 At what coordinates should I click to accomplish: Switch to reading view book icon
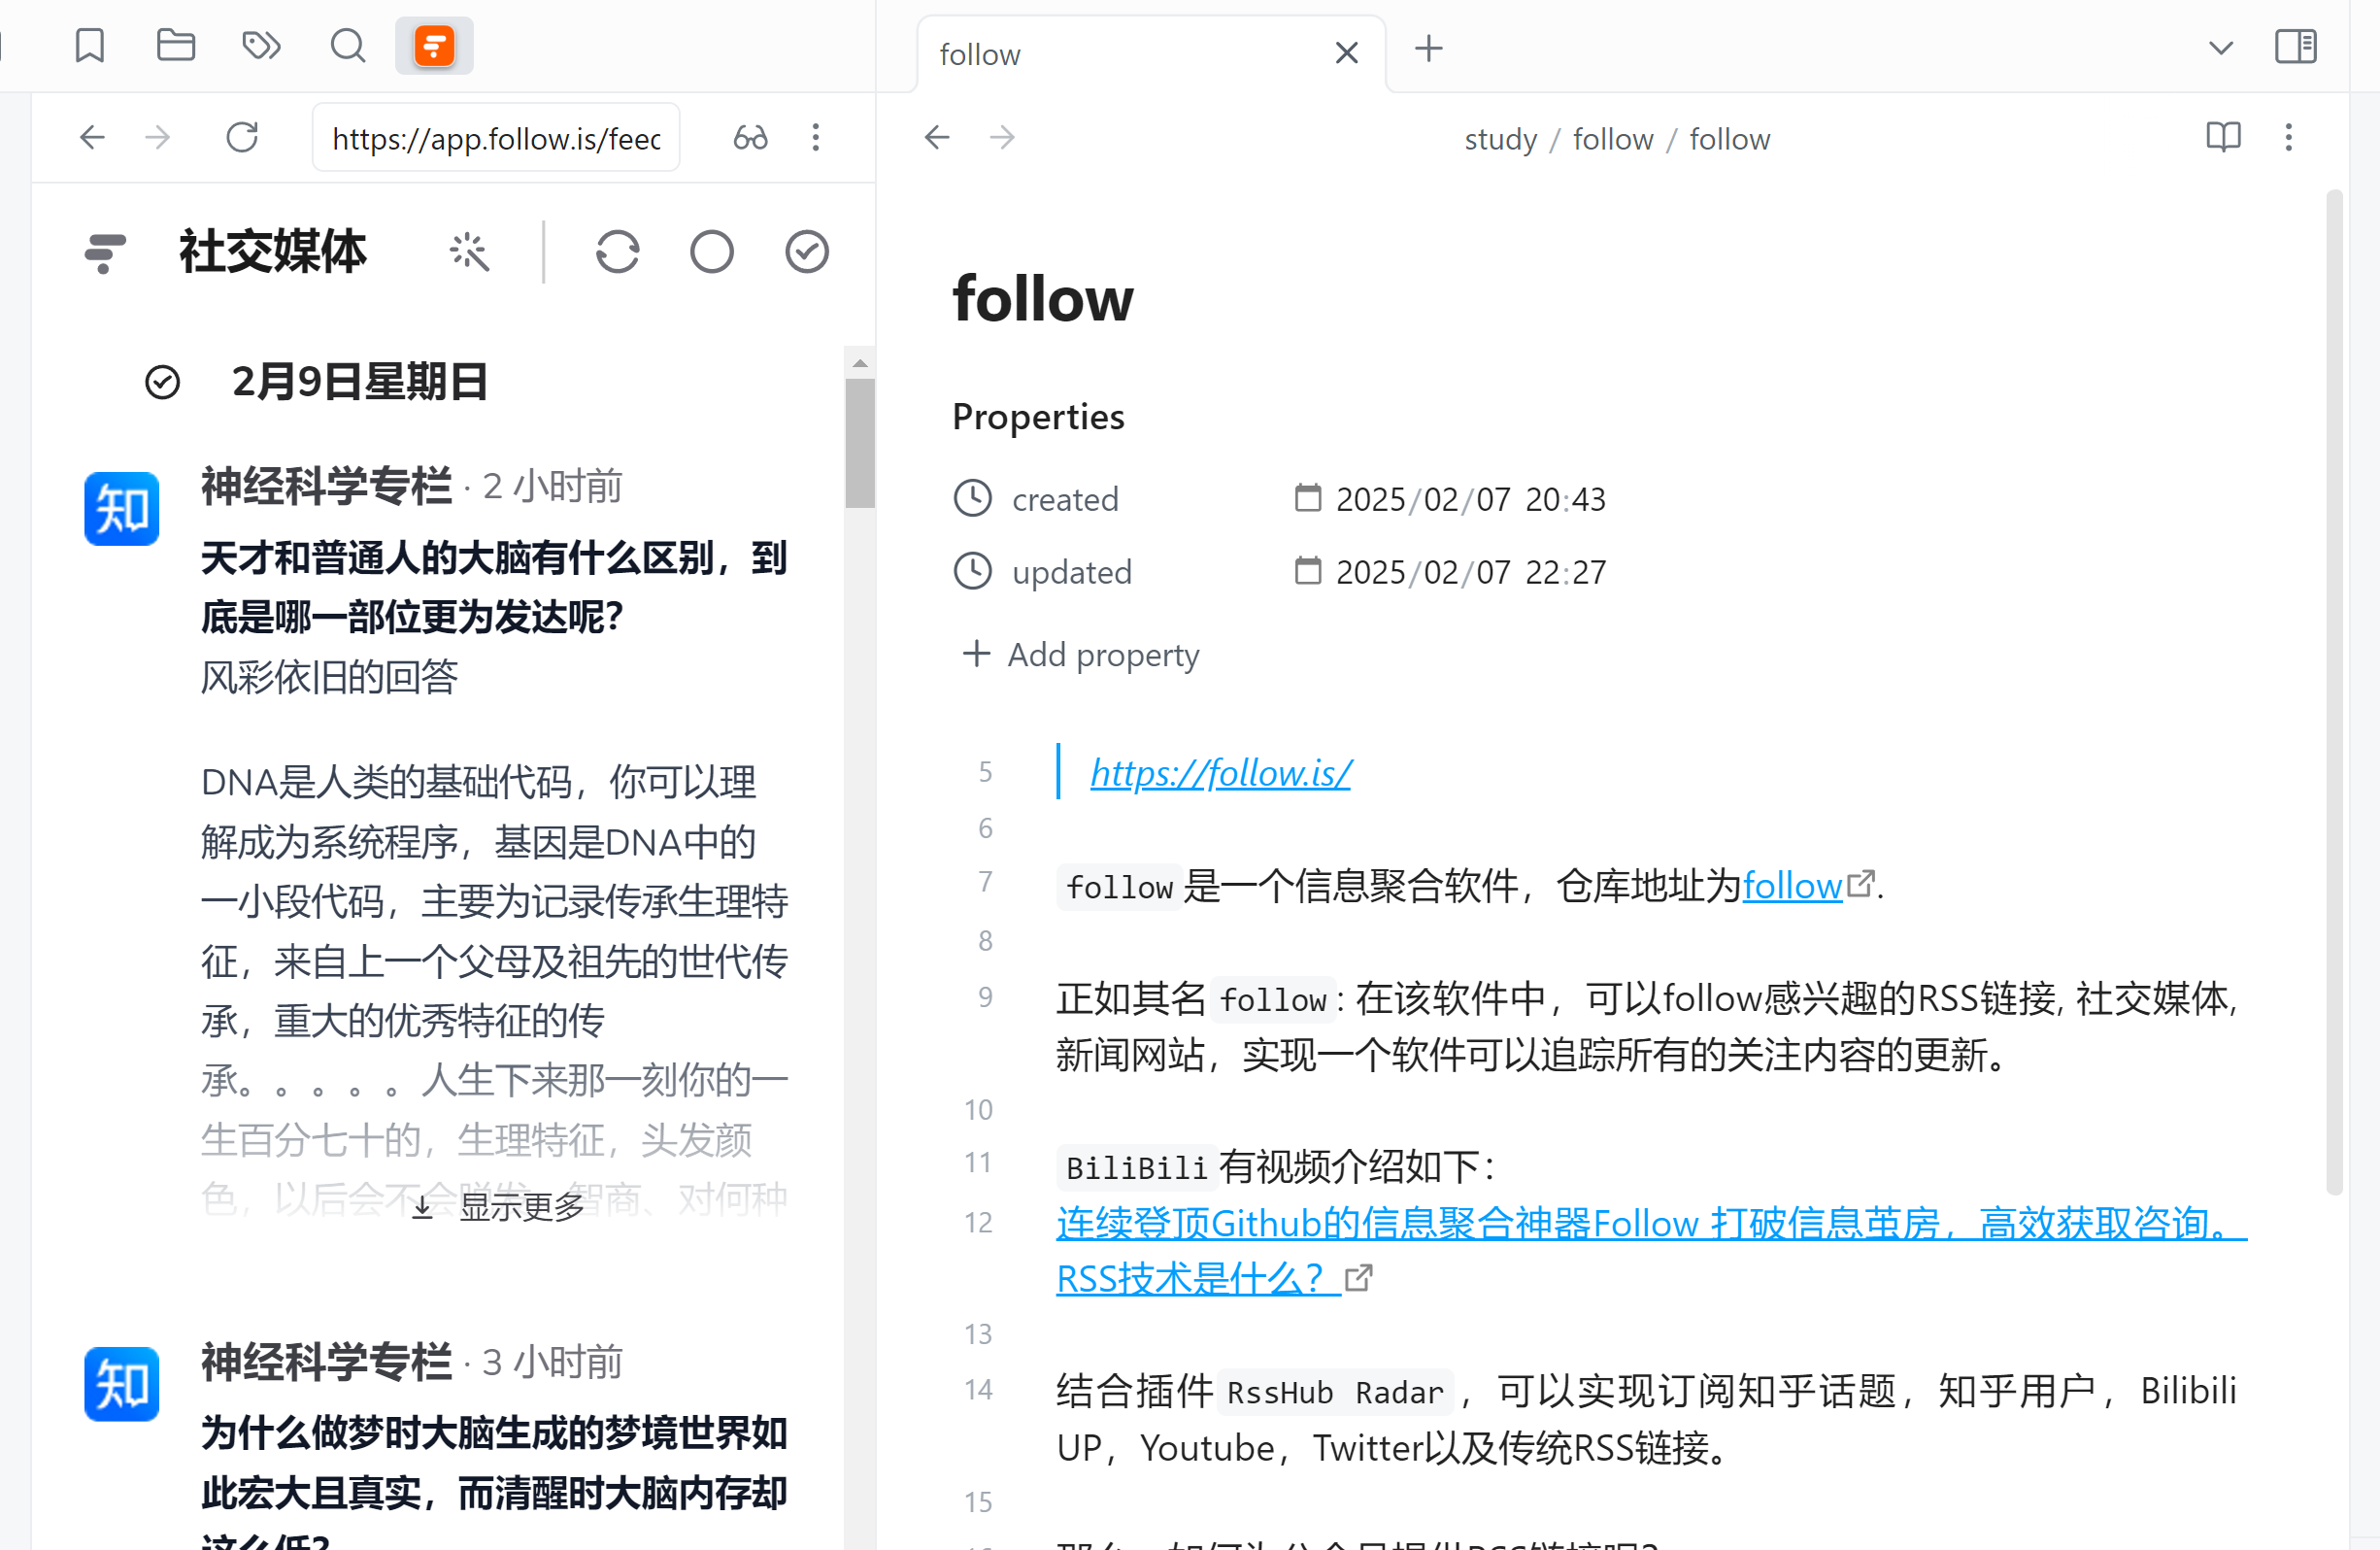tap(2223, 137)
